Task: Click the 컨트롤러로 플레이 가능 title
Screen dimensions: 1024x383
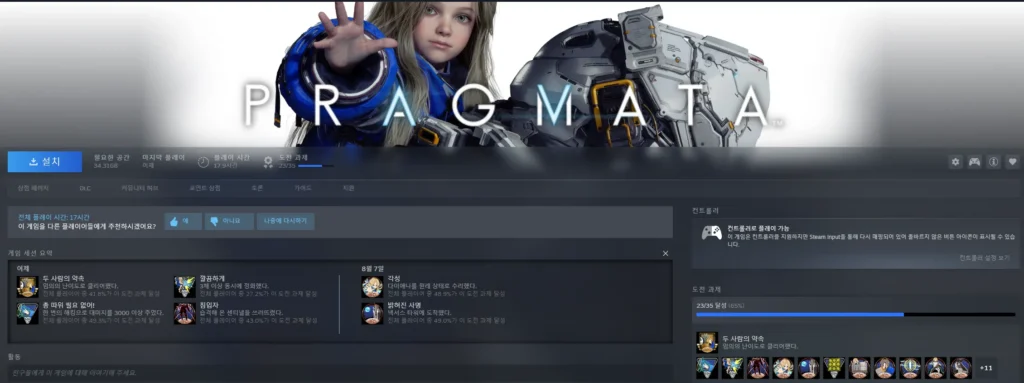Action: tap(758, 228)
